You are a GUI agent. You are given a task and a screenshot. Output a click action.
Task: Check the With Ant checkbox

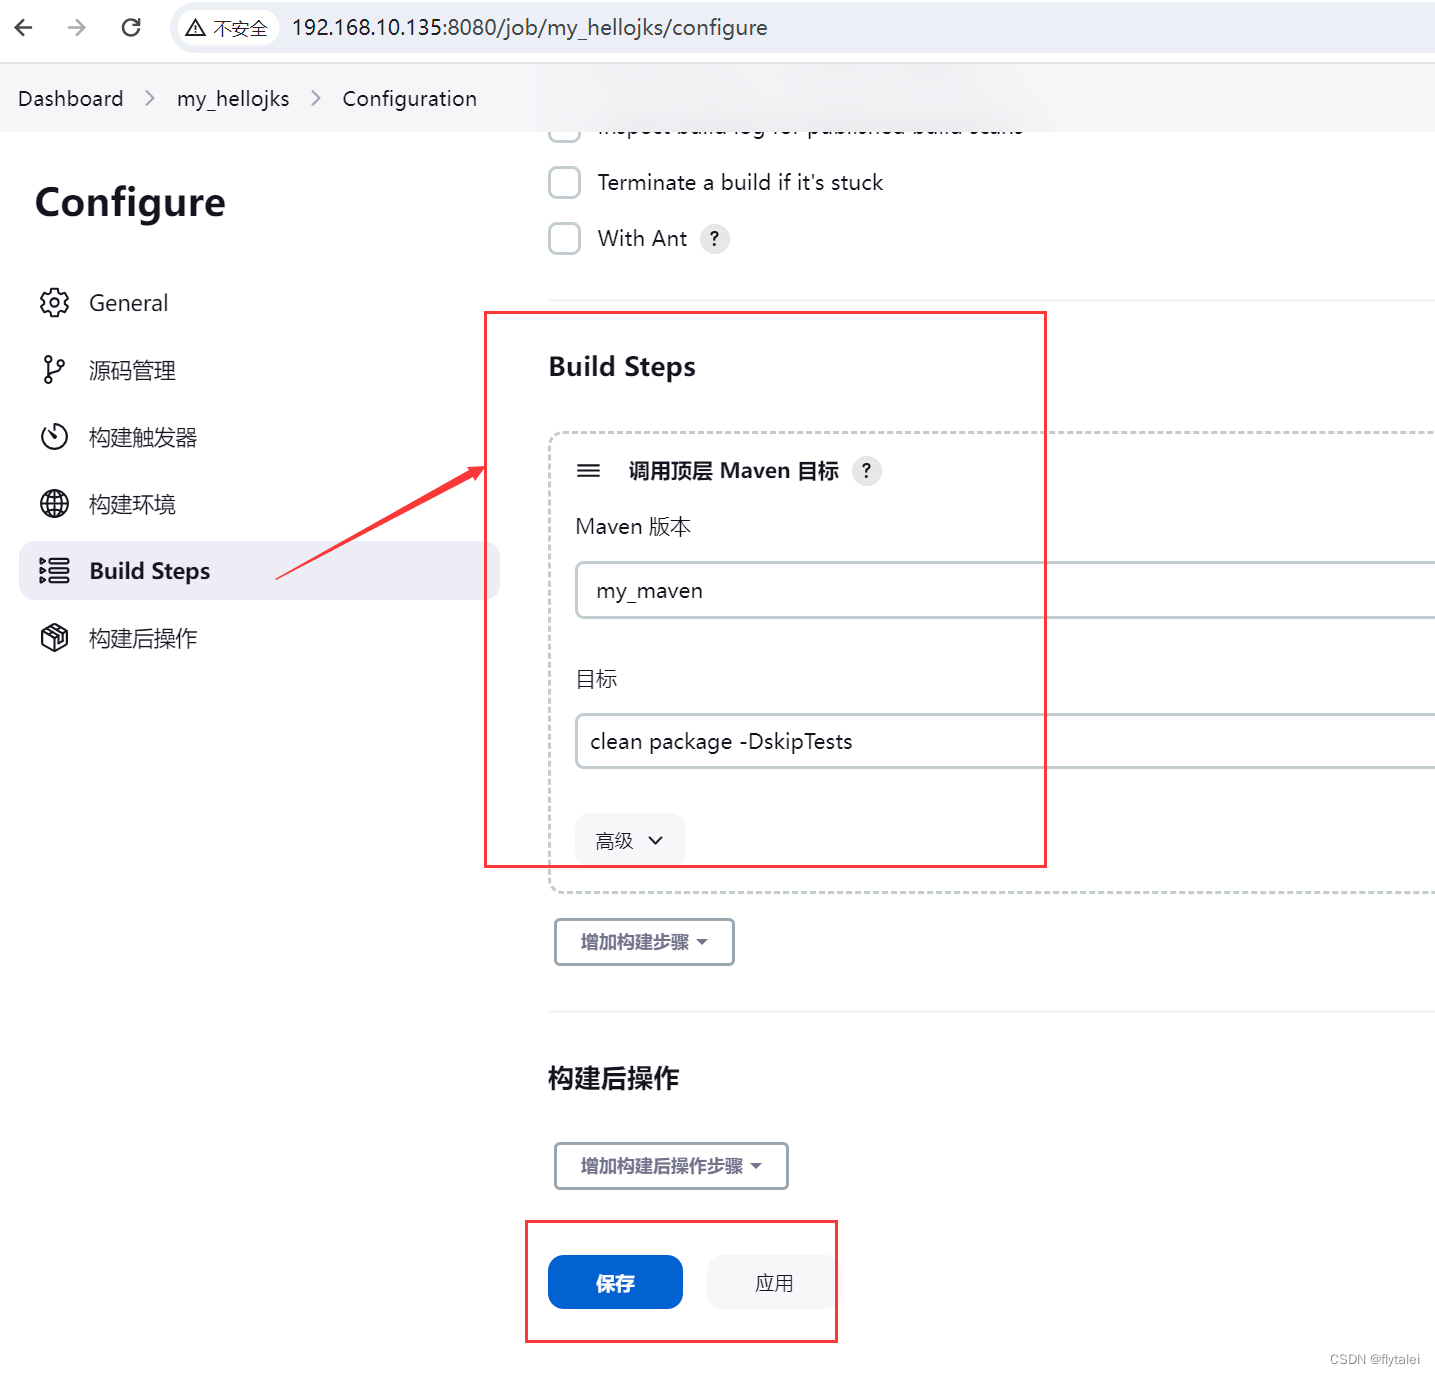[565, 239]
